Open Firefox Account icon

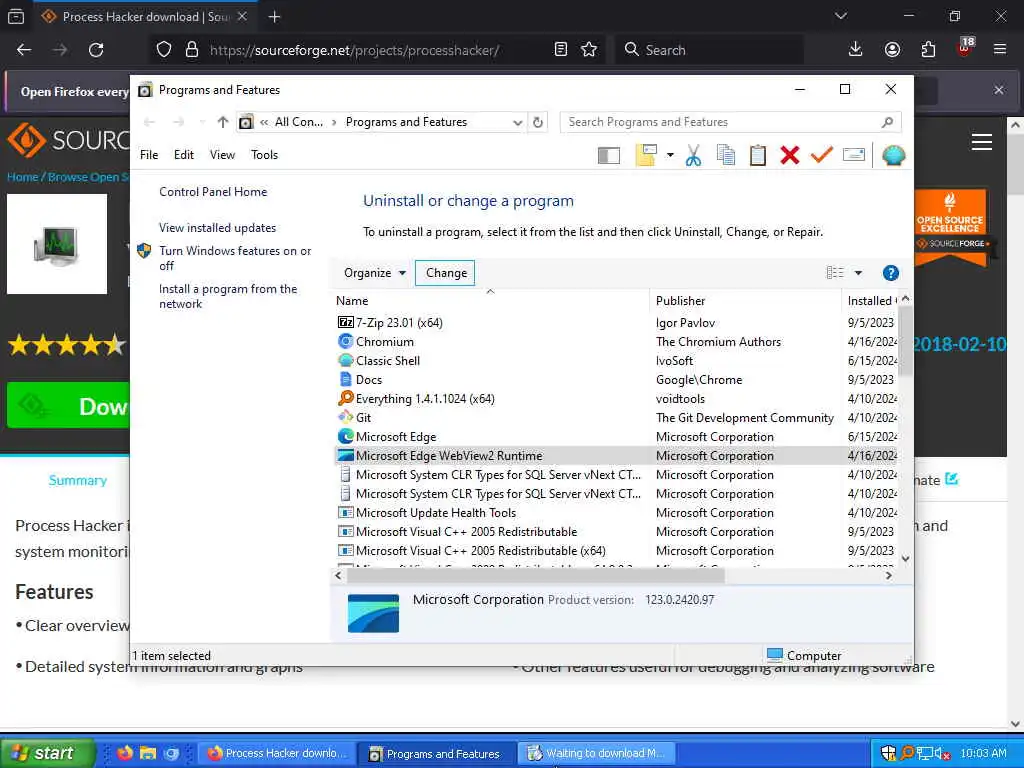click(892, 50)
